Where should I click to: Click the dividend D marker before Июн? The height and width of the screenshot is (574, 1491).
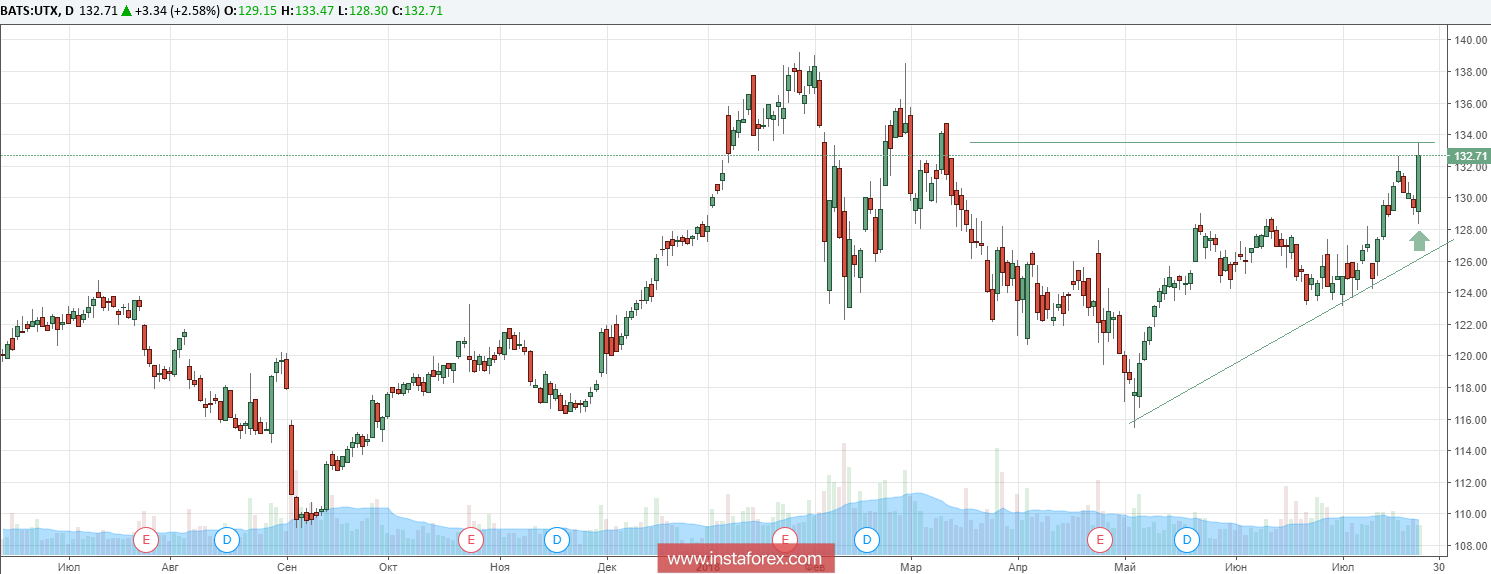[1187, 540]
